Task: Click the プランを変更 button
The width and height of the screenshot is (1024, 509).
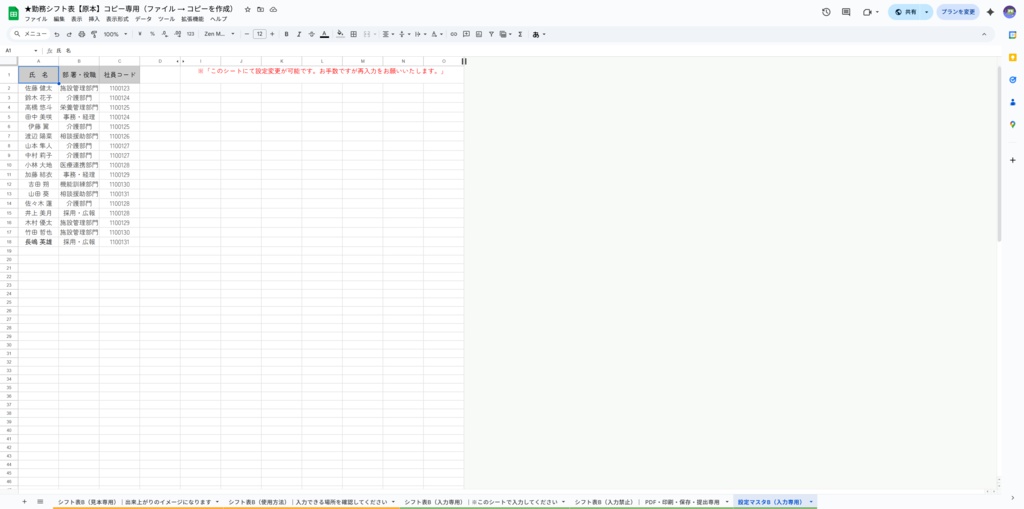Action: (958, 12)
